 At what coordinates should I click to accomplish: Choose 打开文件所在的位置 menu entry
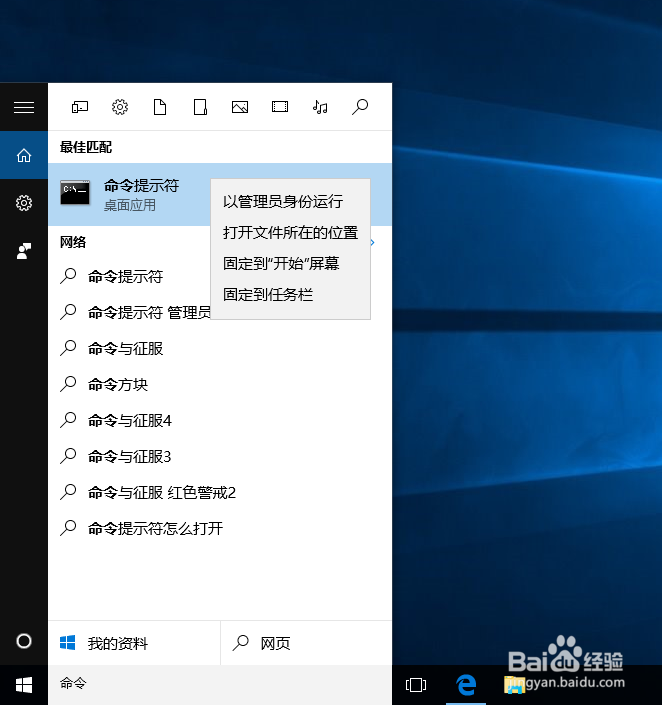[x=291, y=233]
